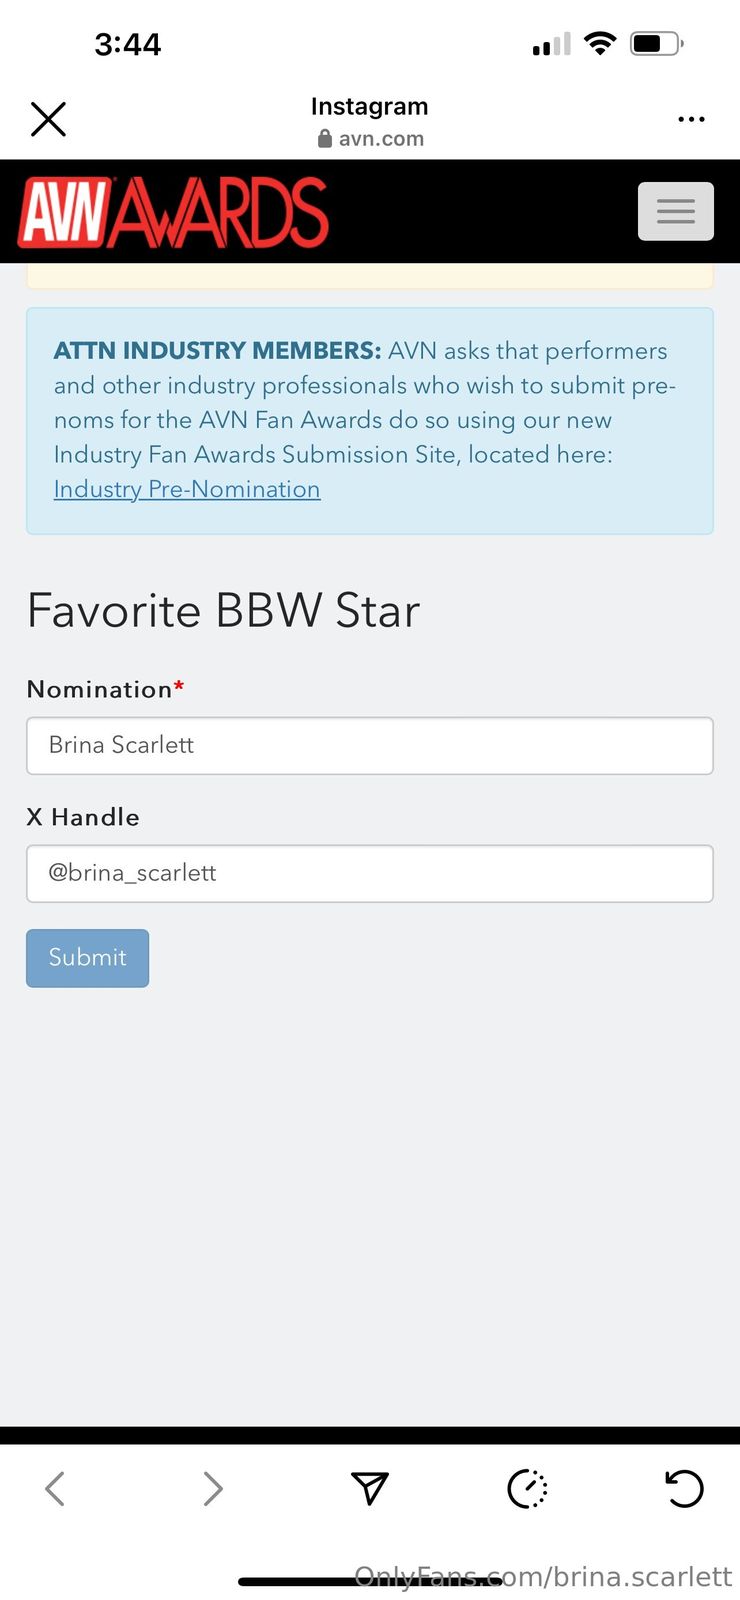Tap the battery indicator in status bar
740x1600 pixels.
656,43
